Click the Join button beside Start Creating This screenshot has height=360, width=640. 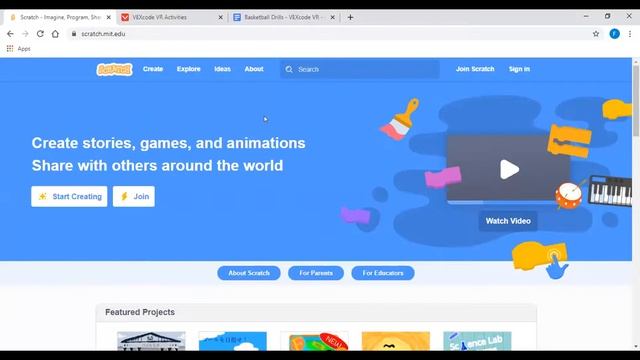tap(134, 196)
